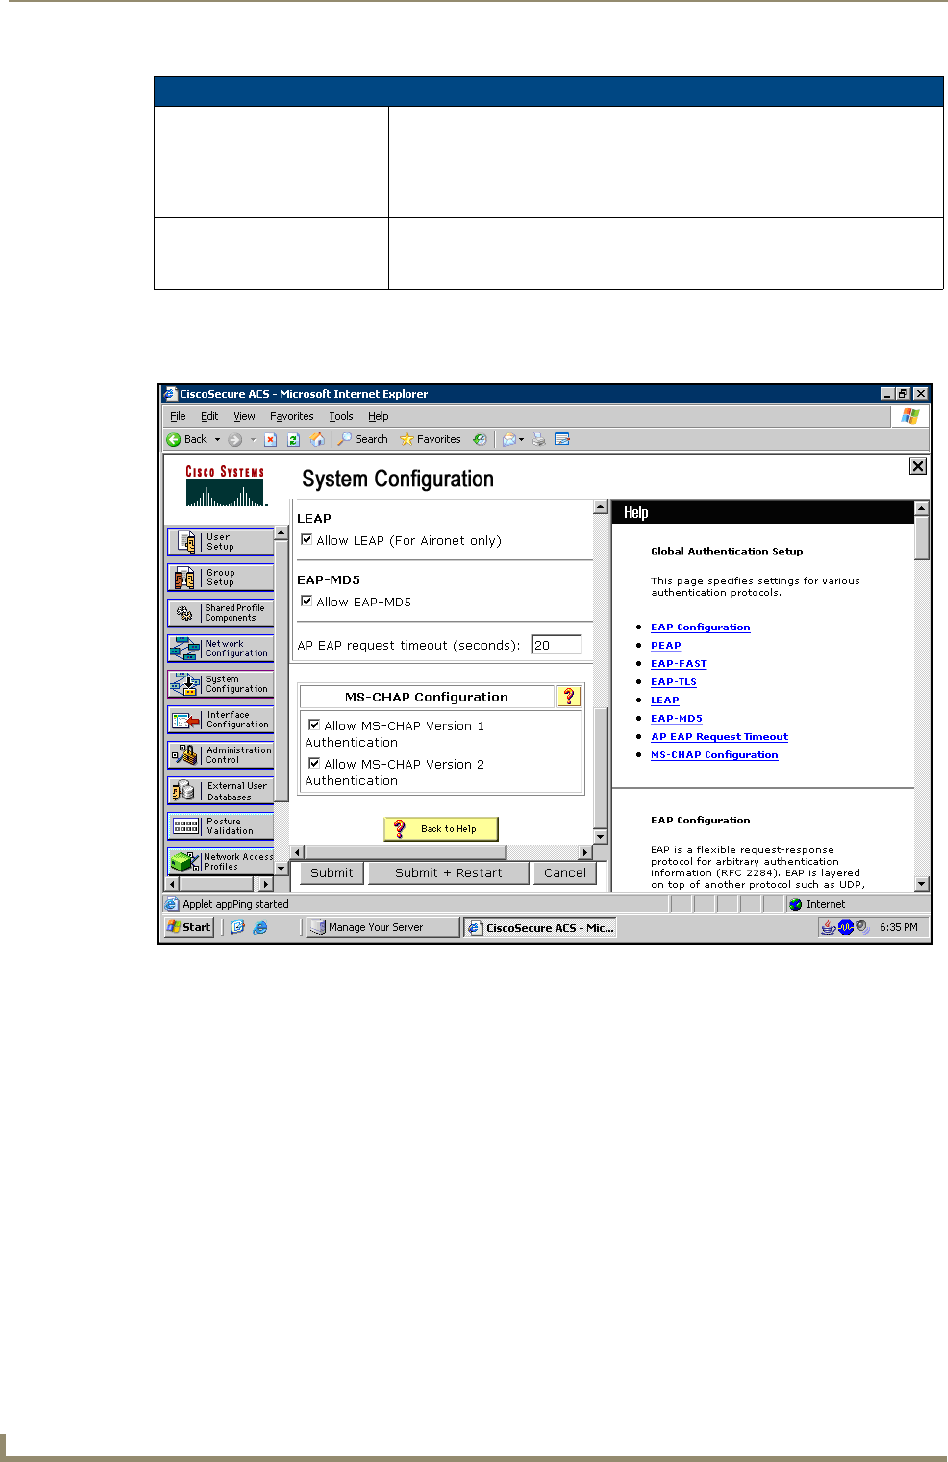Open Interface Configuration
The image size is (948, 1462).
(x=220, y=719)
